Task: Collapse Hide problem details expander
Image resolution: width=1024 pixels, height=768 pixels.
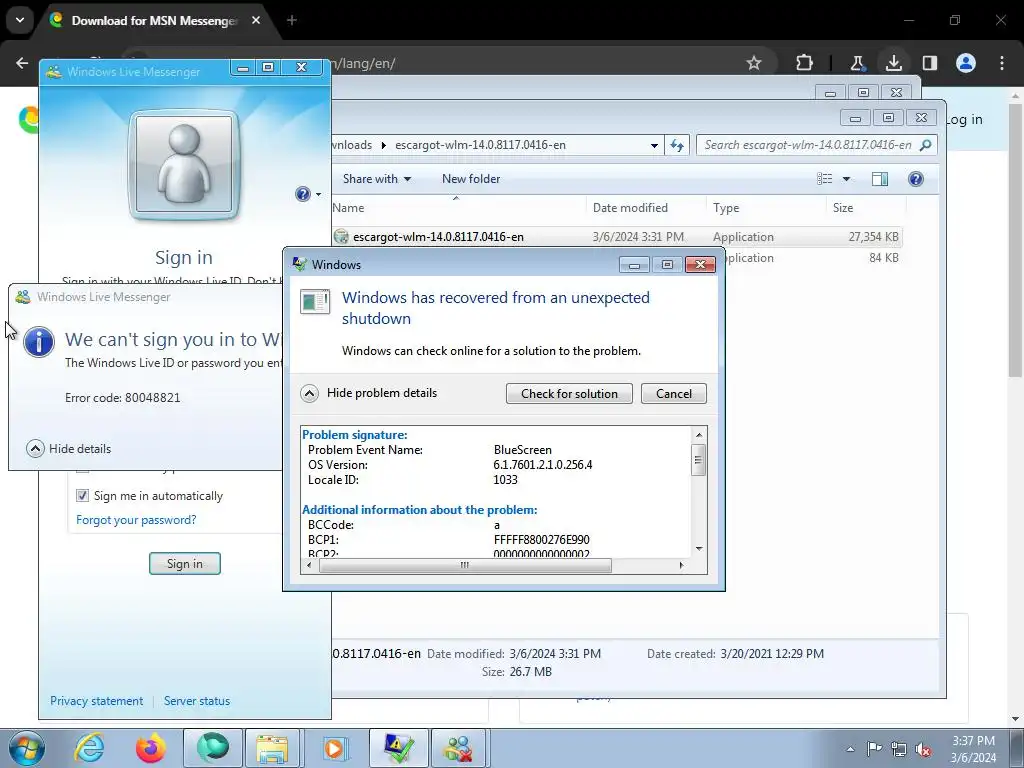Action: [x=369, y=393]
